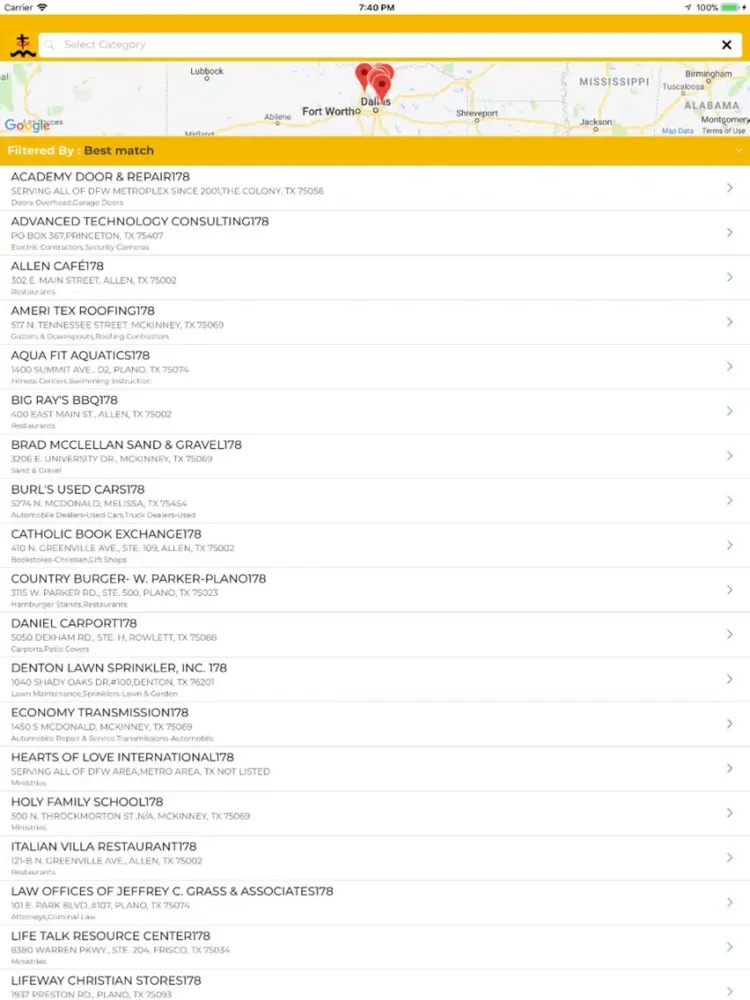Screen dimensions: 750x1000
Task: Open Burl's Used Cars chevron arrow
Action: pos(730,500)
